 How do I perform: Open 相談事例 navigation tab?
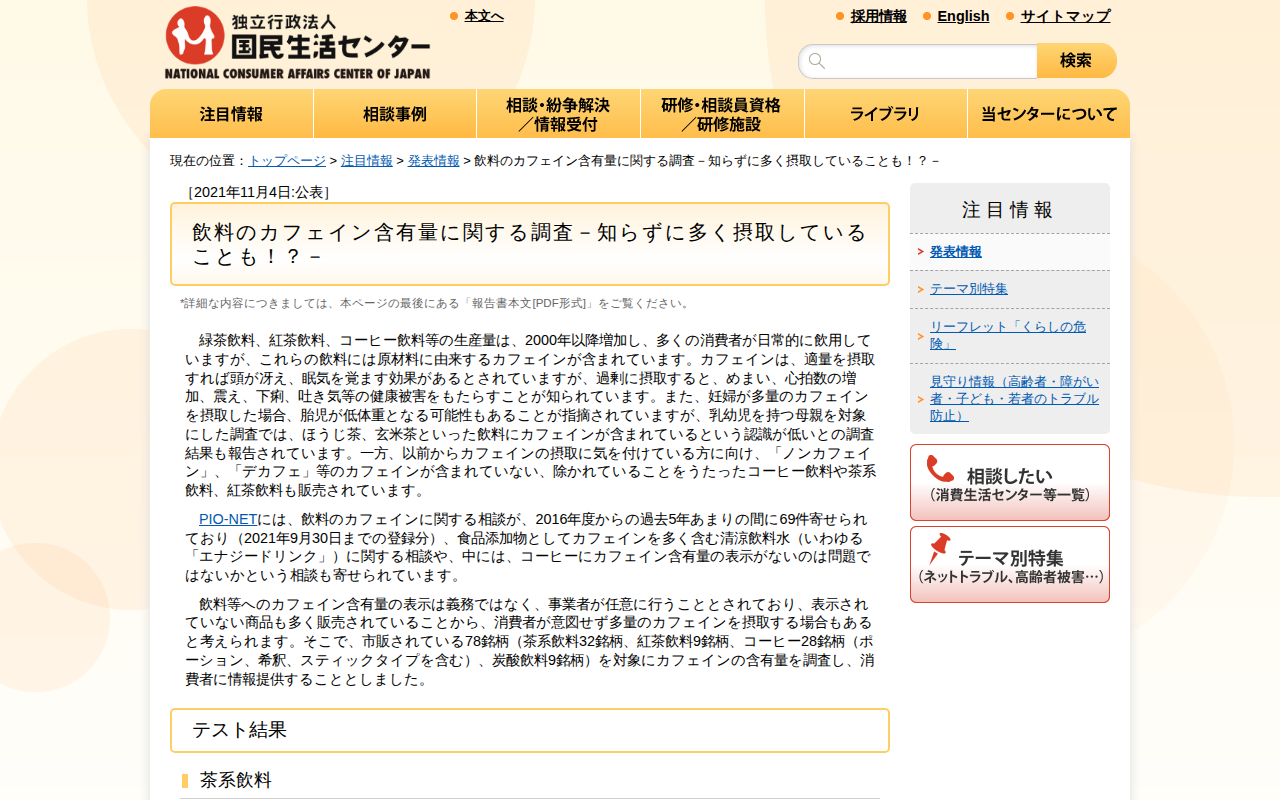(x=395, y=114)
